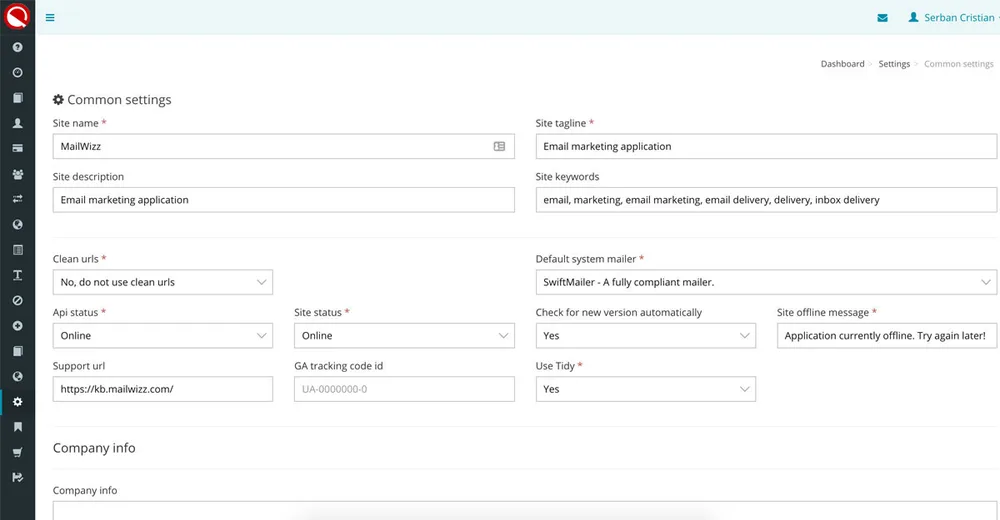The image size is (1000, 520).
Task: Open Check for new version automatically dropdown
Action: (x=645, y=336)
